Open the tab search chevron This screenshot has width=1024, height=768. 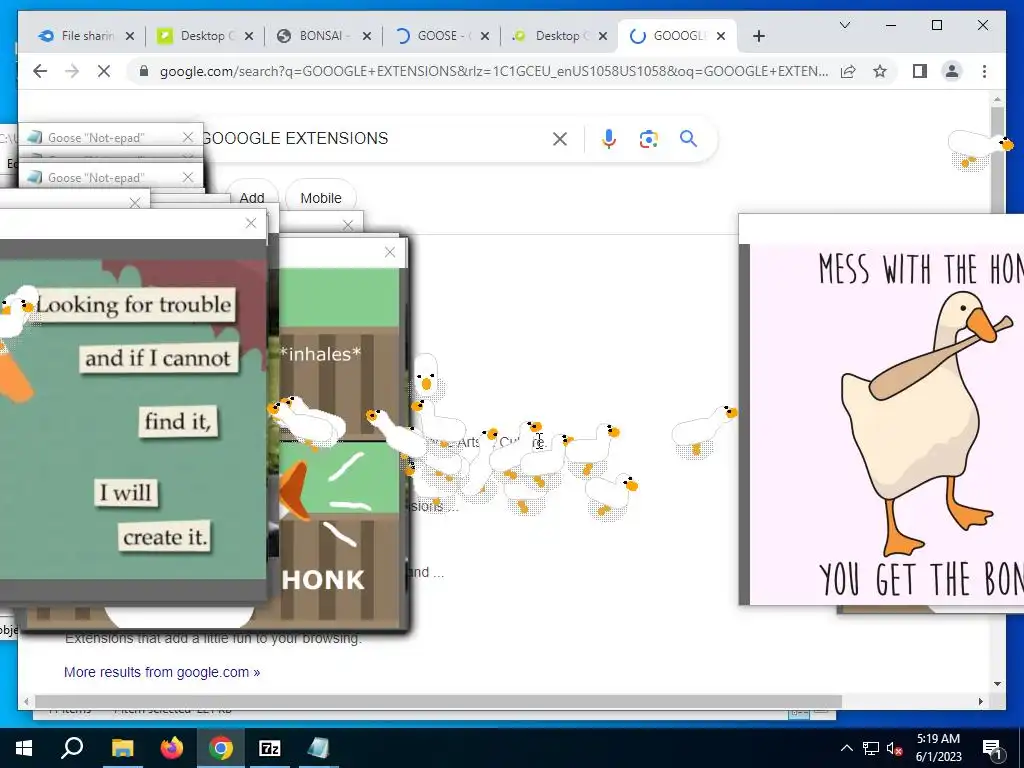844,25
